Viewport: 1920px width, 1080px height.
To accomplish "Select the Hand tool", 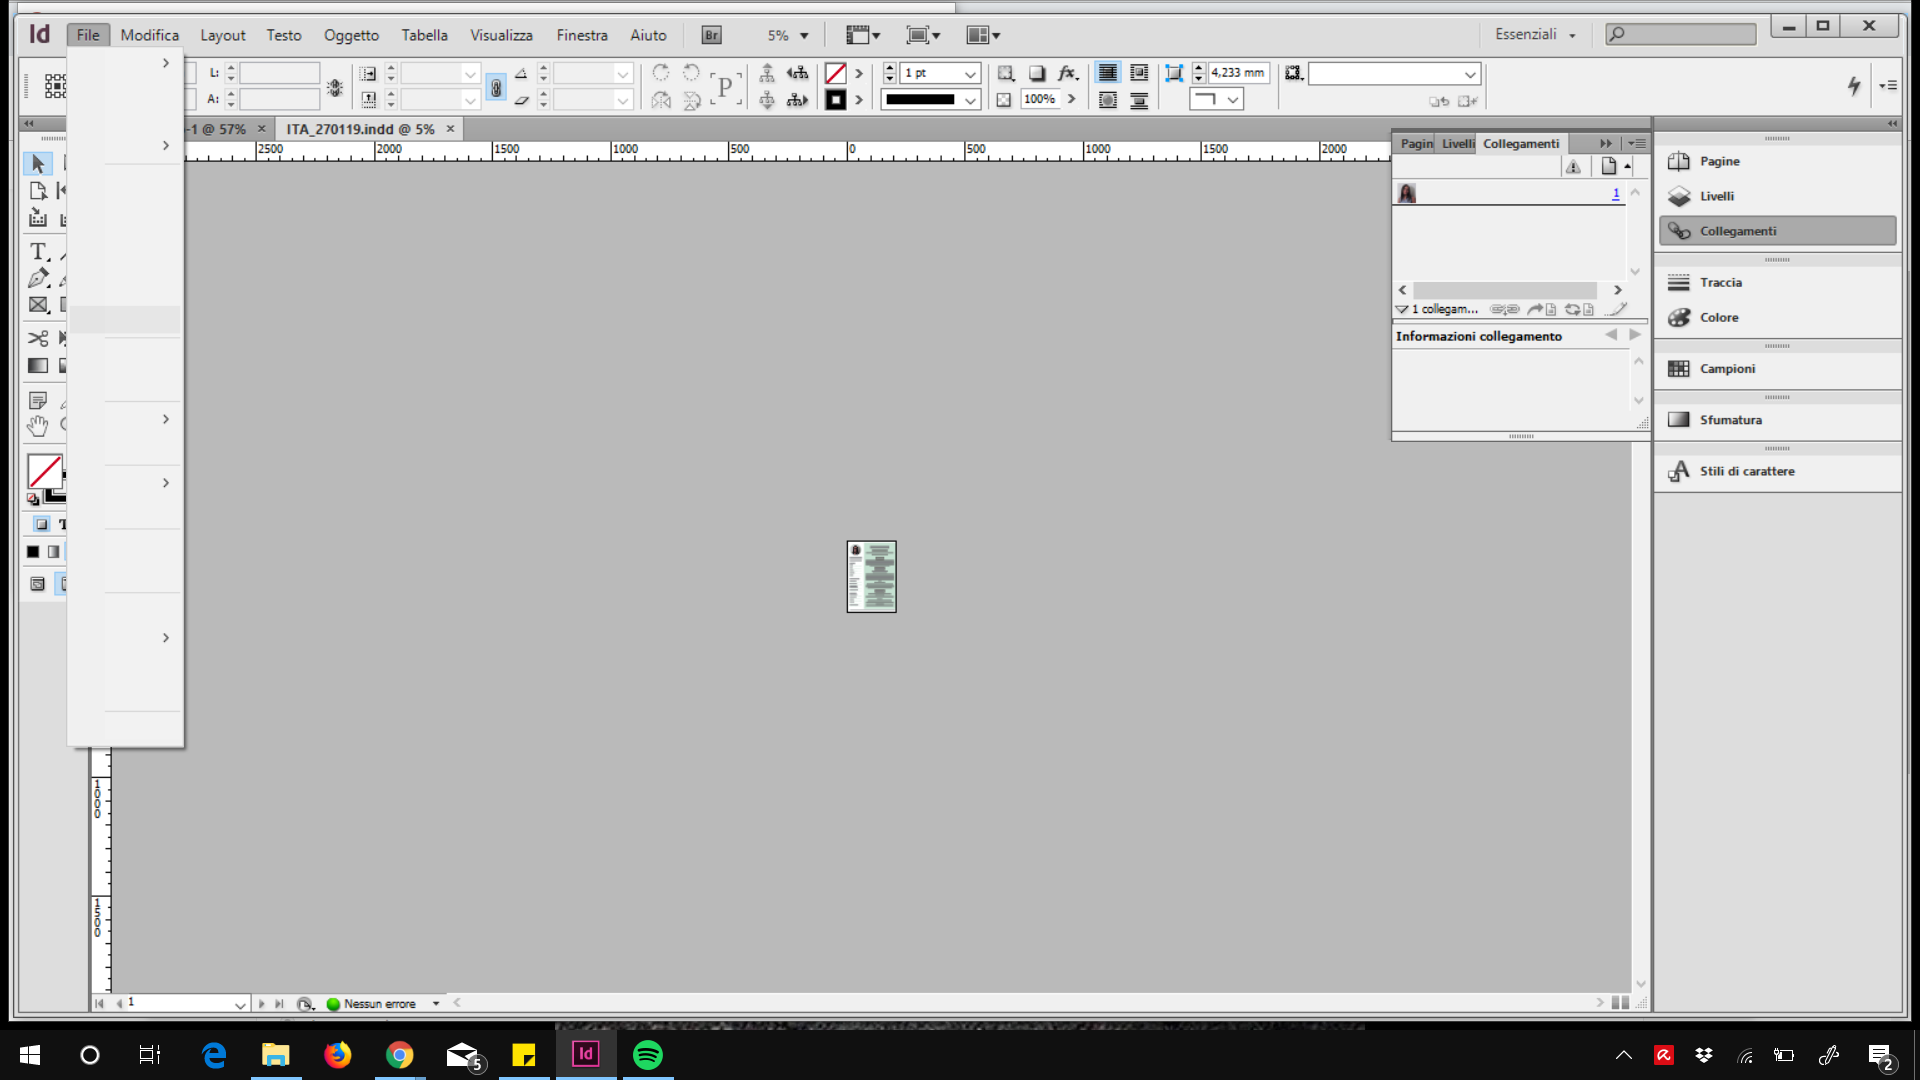I will [x=38, y=426].
